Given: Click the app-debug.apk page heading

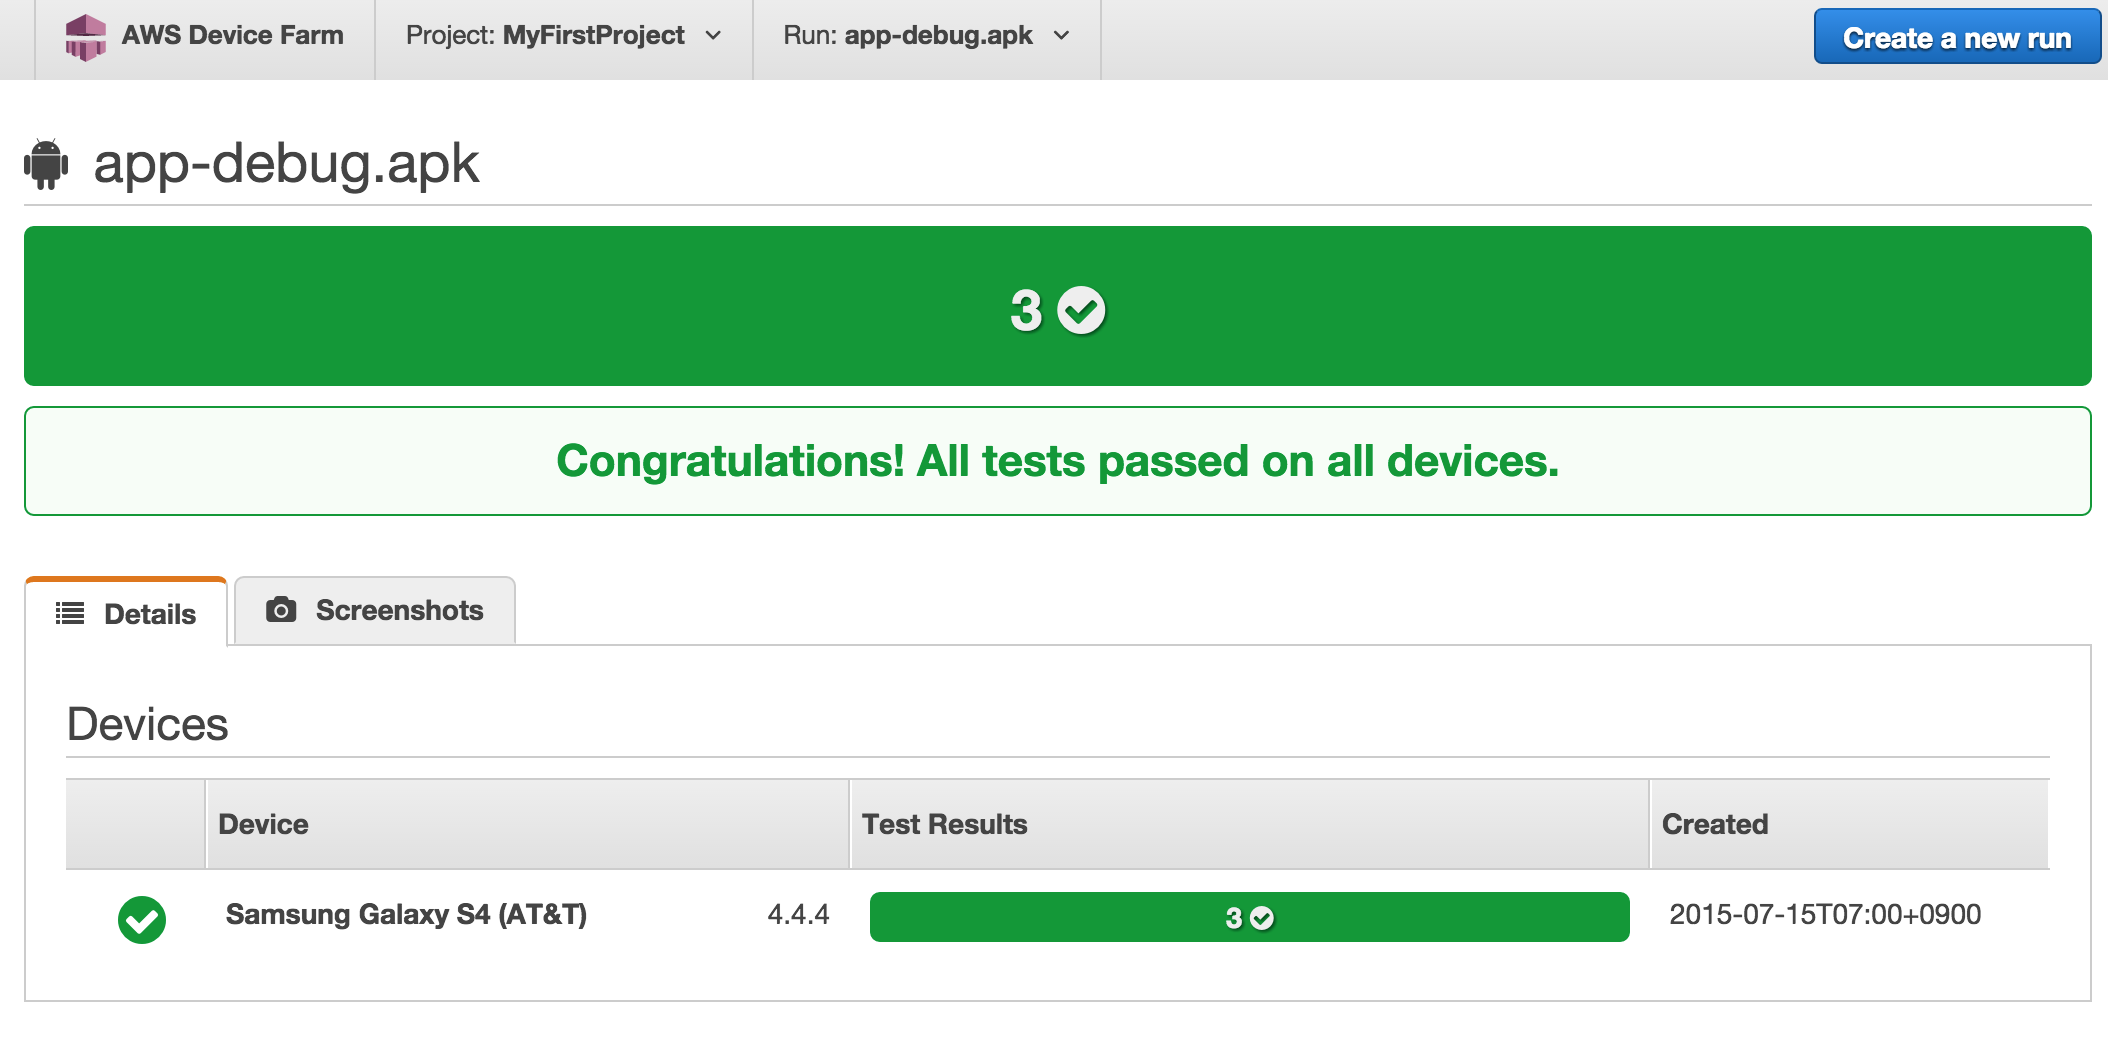Looking at the screenshot, I should [286, 164].
